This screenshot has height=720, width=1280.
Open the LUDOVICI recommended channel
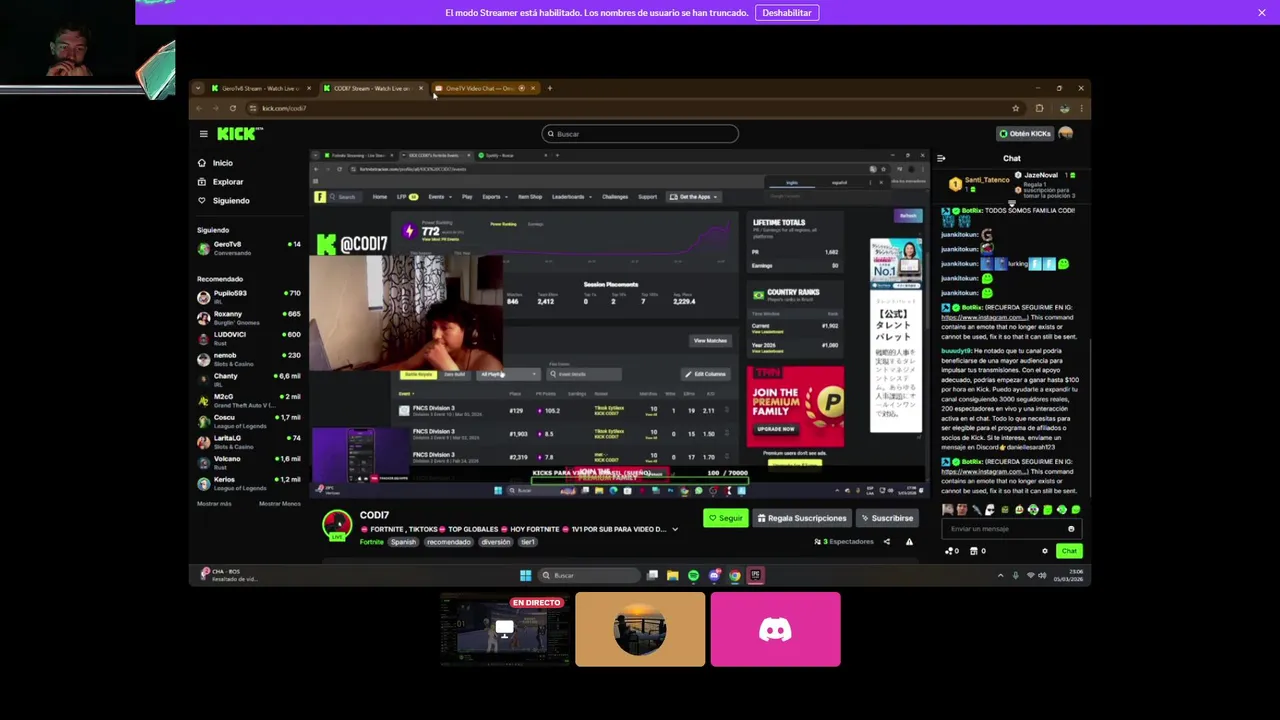249,338
